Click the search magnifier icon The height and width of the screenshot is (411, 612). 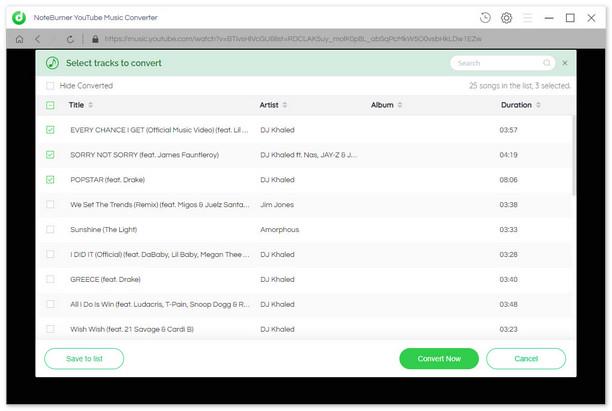coord(547,63)
